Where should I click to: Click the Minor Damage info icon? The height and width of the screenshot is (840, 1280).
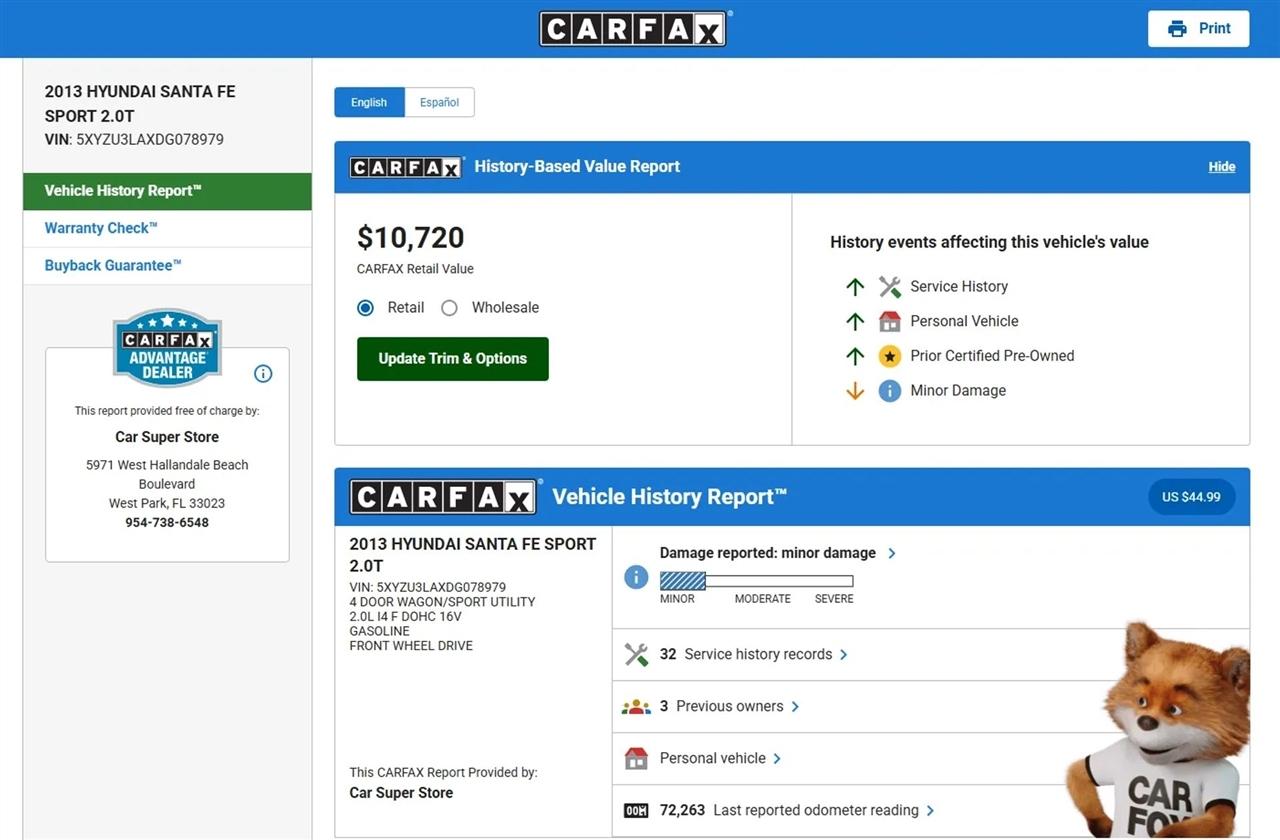pos(889,391)
